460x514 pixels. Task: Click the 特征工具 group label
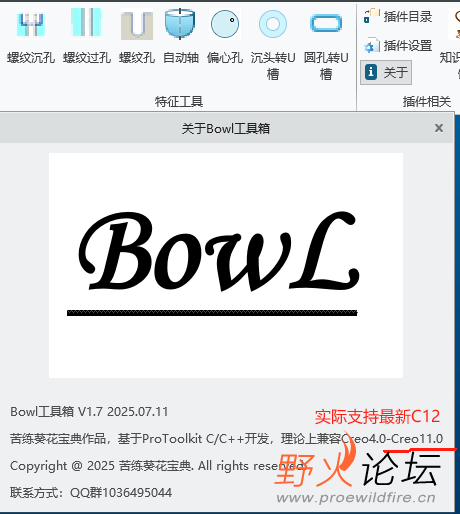tap(179, 101)
